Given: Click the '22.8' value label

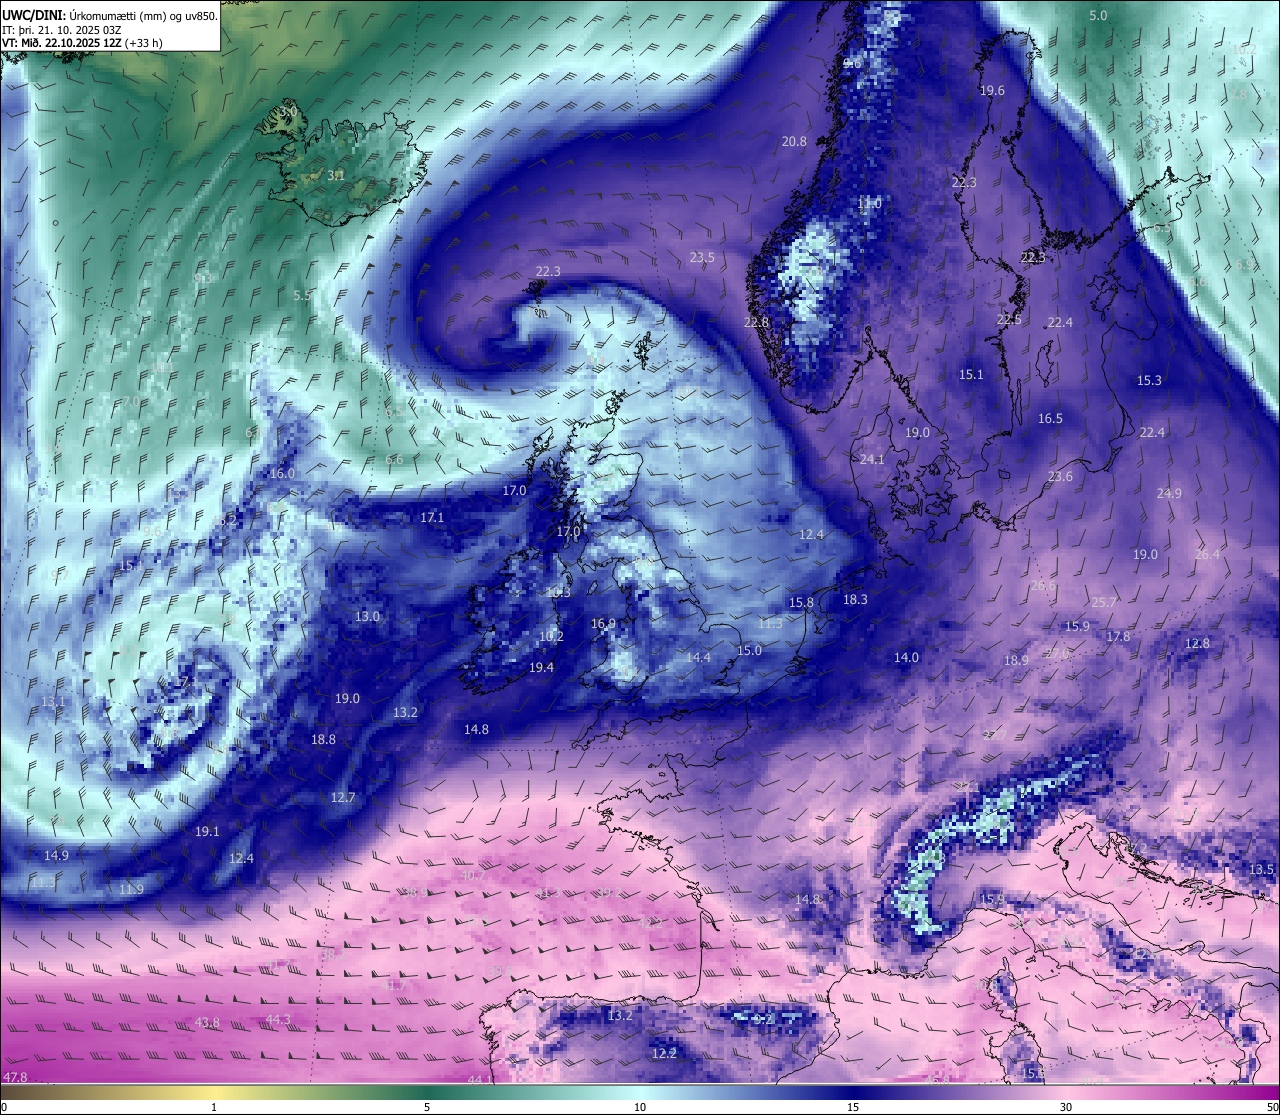Looking at the screenshot, I should click(x=757, y=322).
